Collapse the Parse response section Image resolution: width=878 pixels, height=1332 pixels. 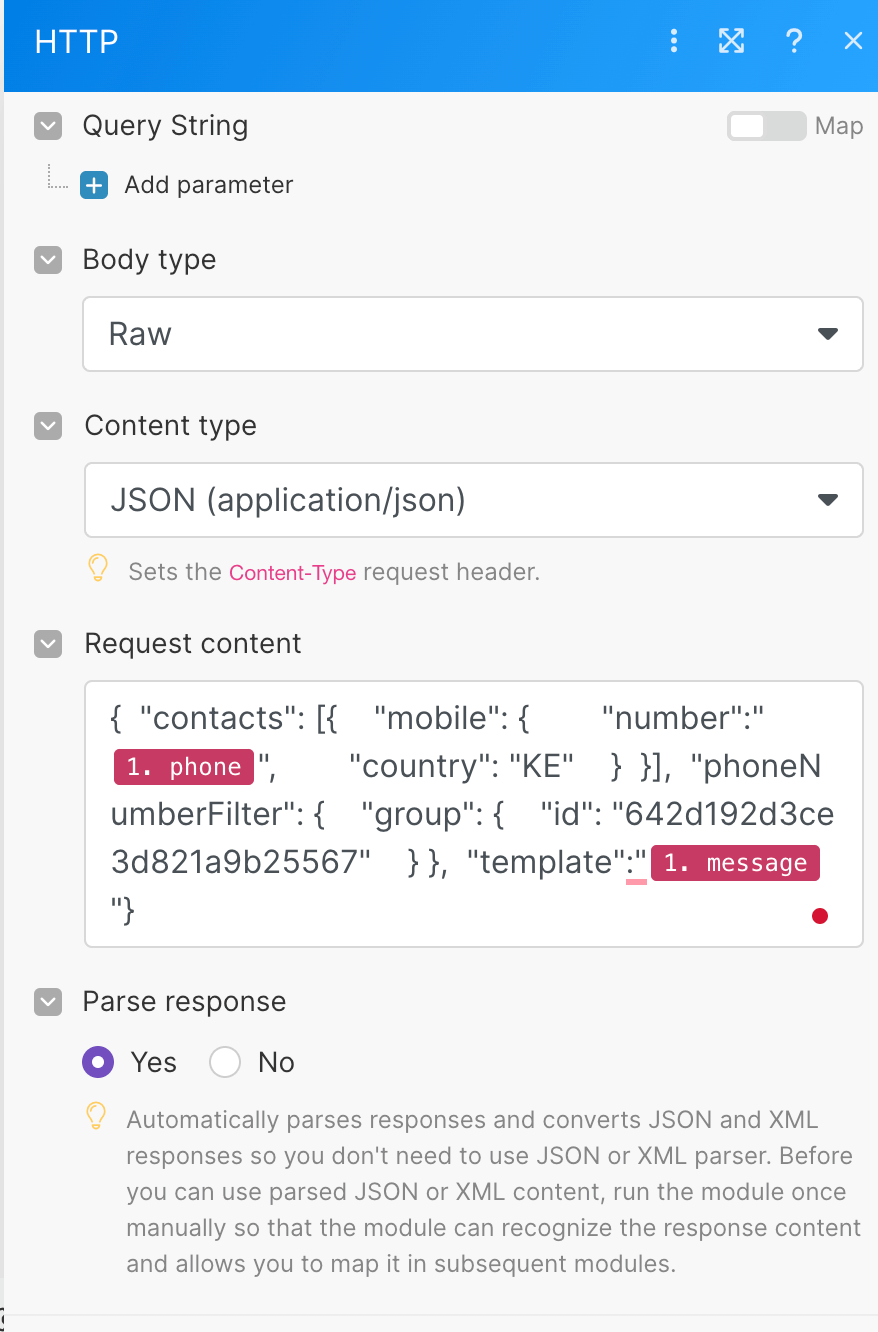point(48,1002)
